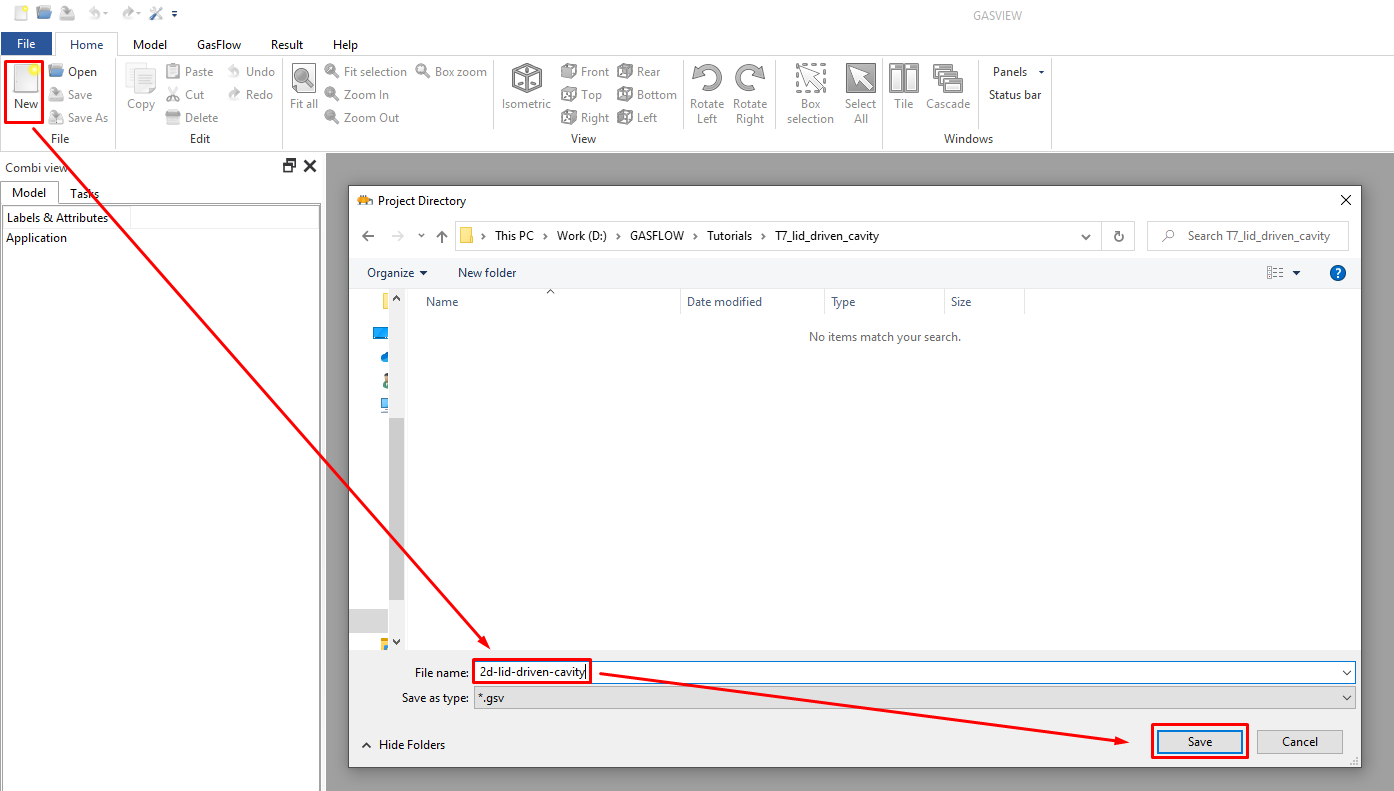The width and height of the screenshot is (1394, 791).
Task: Click the New file icon
Action: (25, 88)
